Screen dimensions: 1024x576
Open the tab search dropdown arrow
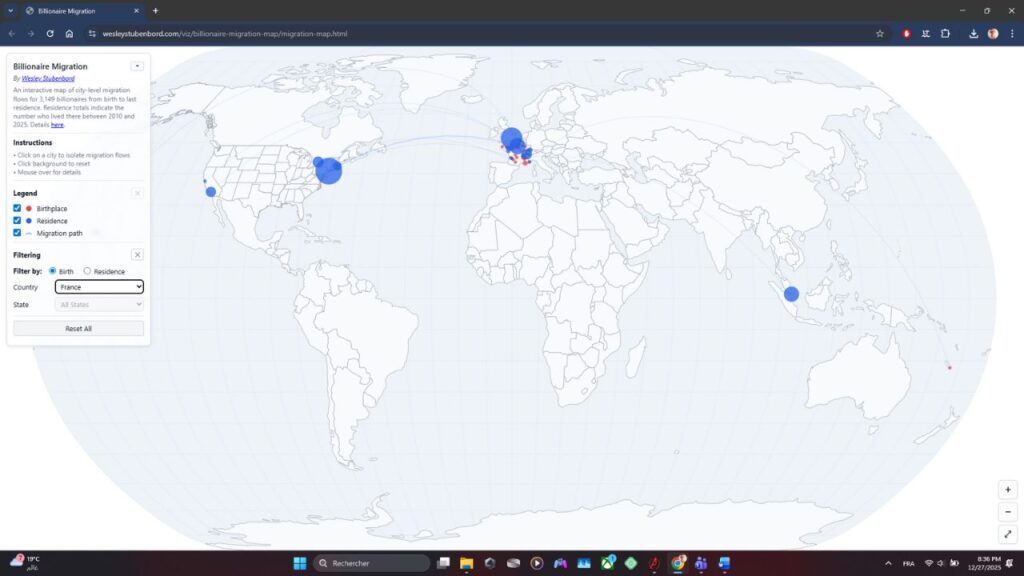(x=10, y=10)
